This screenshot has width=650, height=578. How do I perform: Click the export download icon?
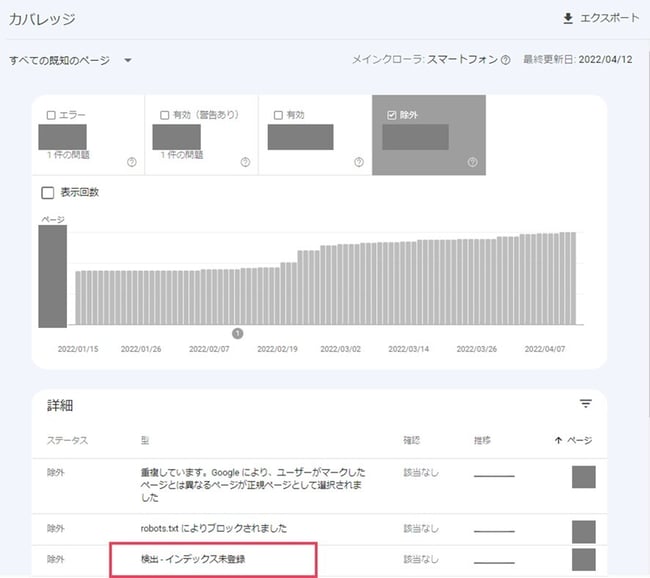(570, 19)
